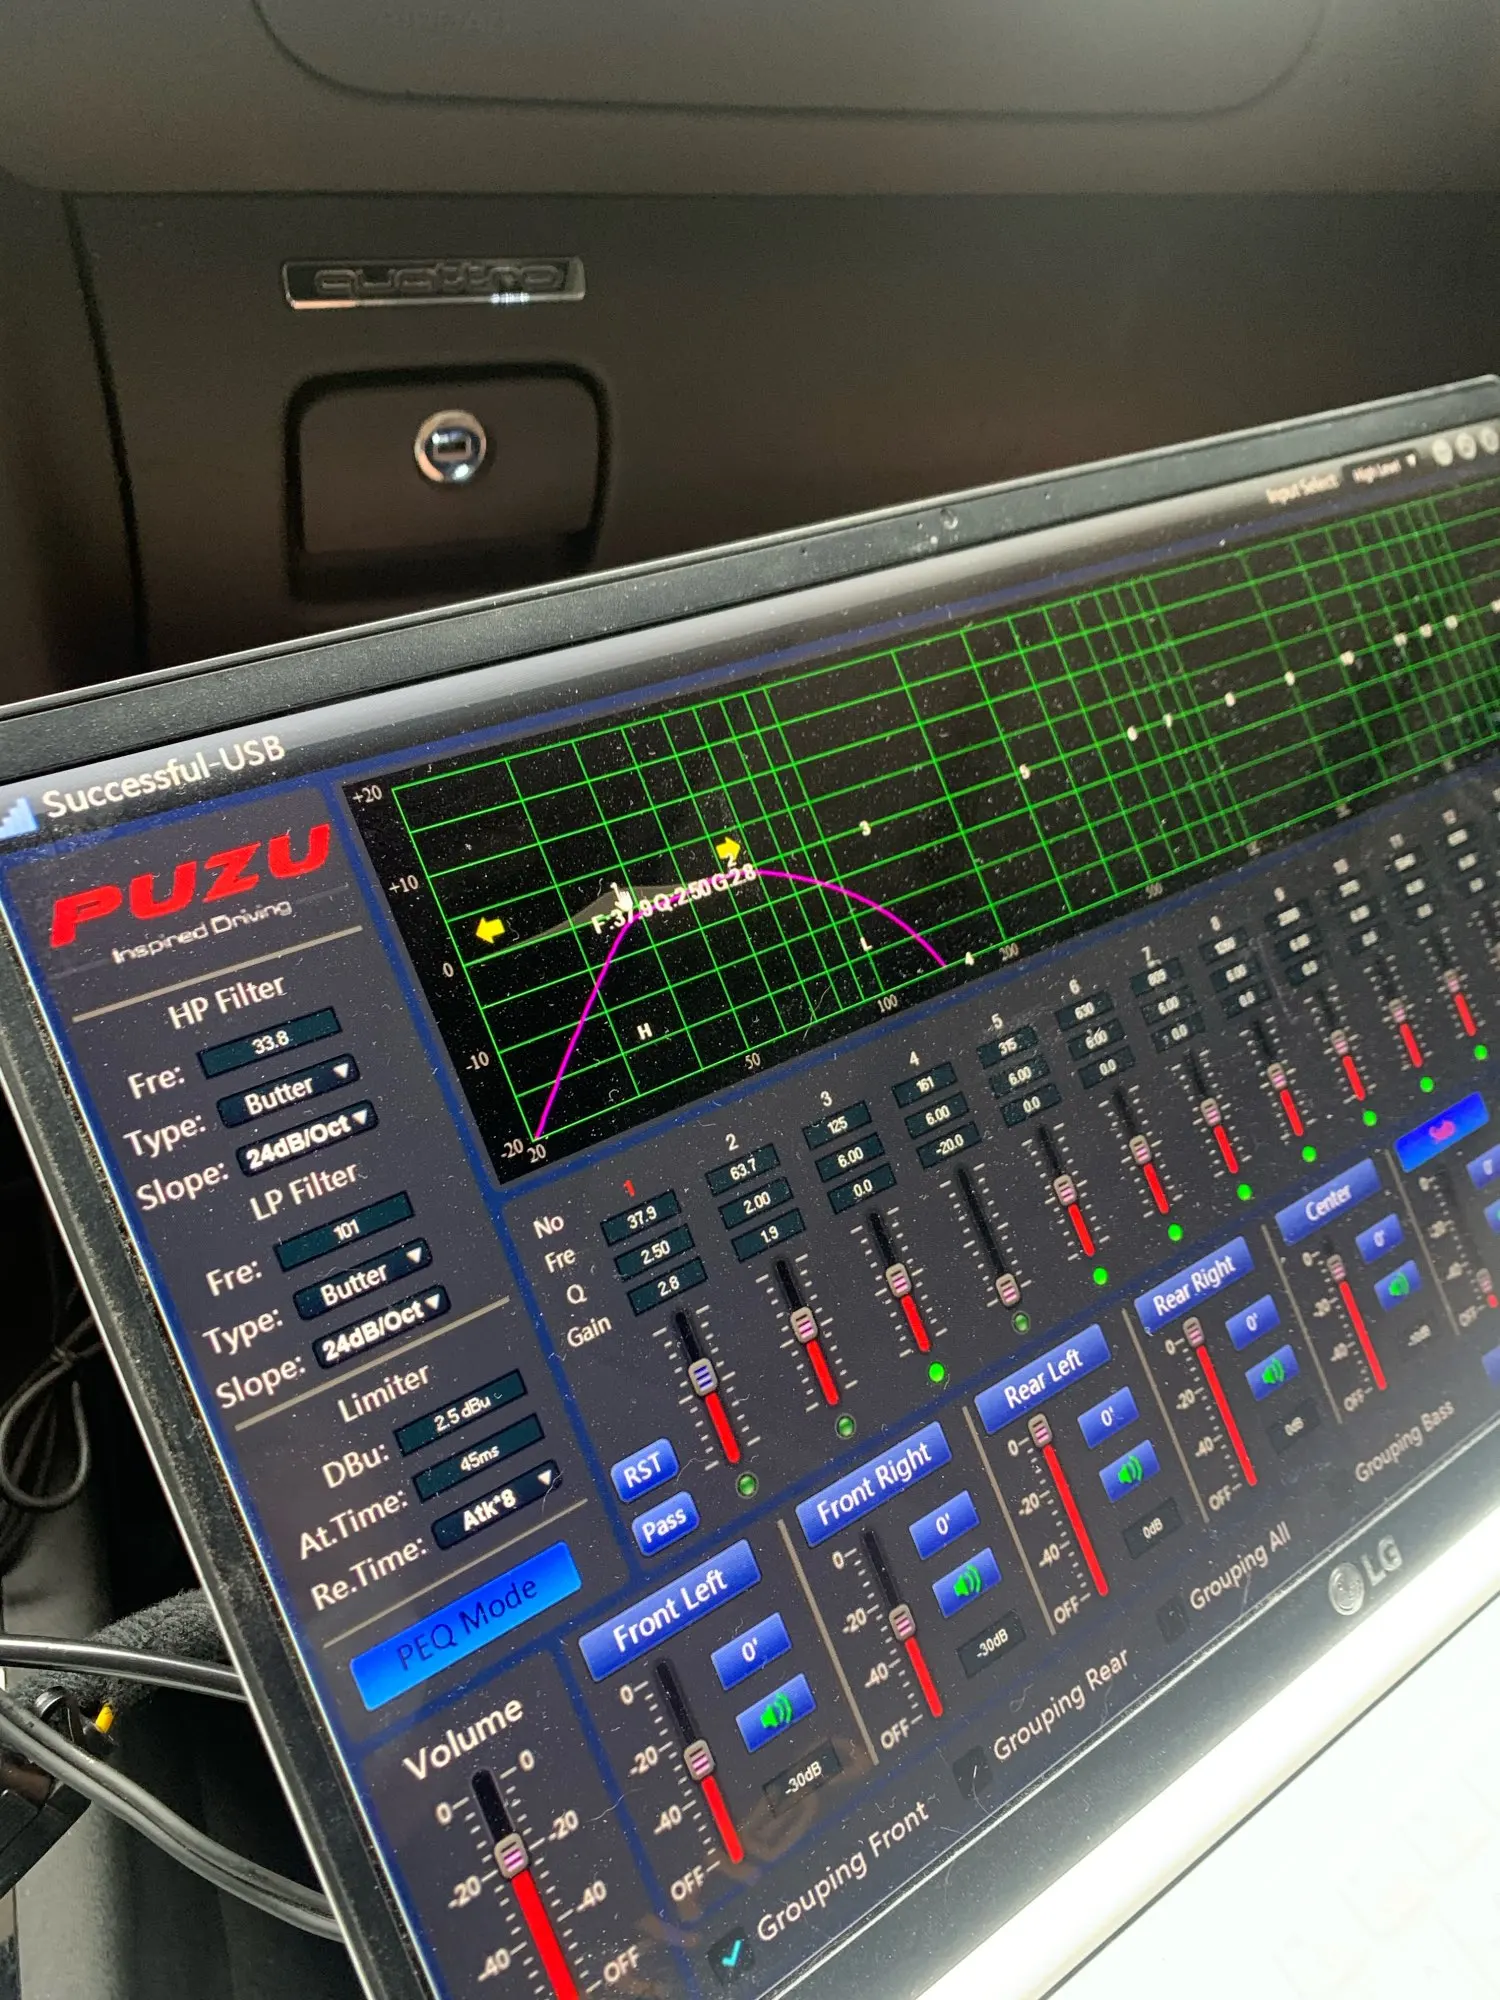Click EQ band 4 gain field -20.0
This screenshot has height=2000, width=1500.
[948, 1143]
